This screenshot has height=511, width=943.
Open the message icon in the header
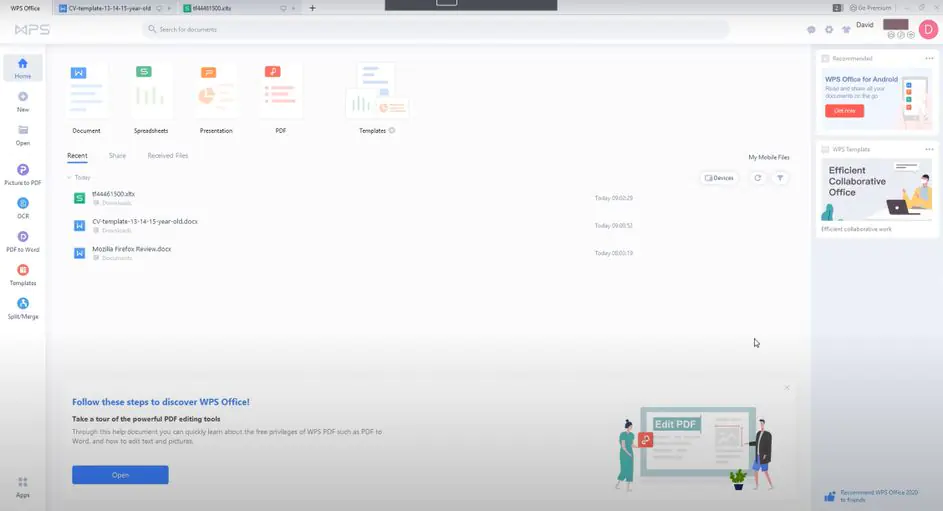click(x=811, y=29)
